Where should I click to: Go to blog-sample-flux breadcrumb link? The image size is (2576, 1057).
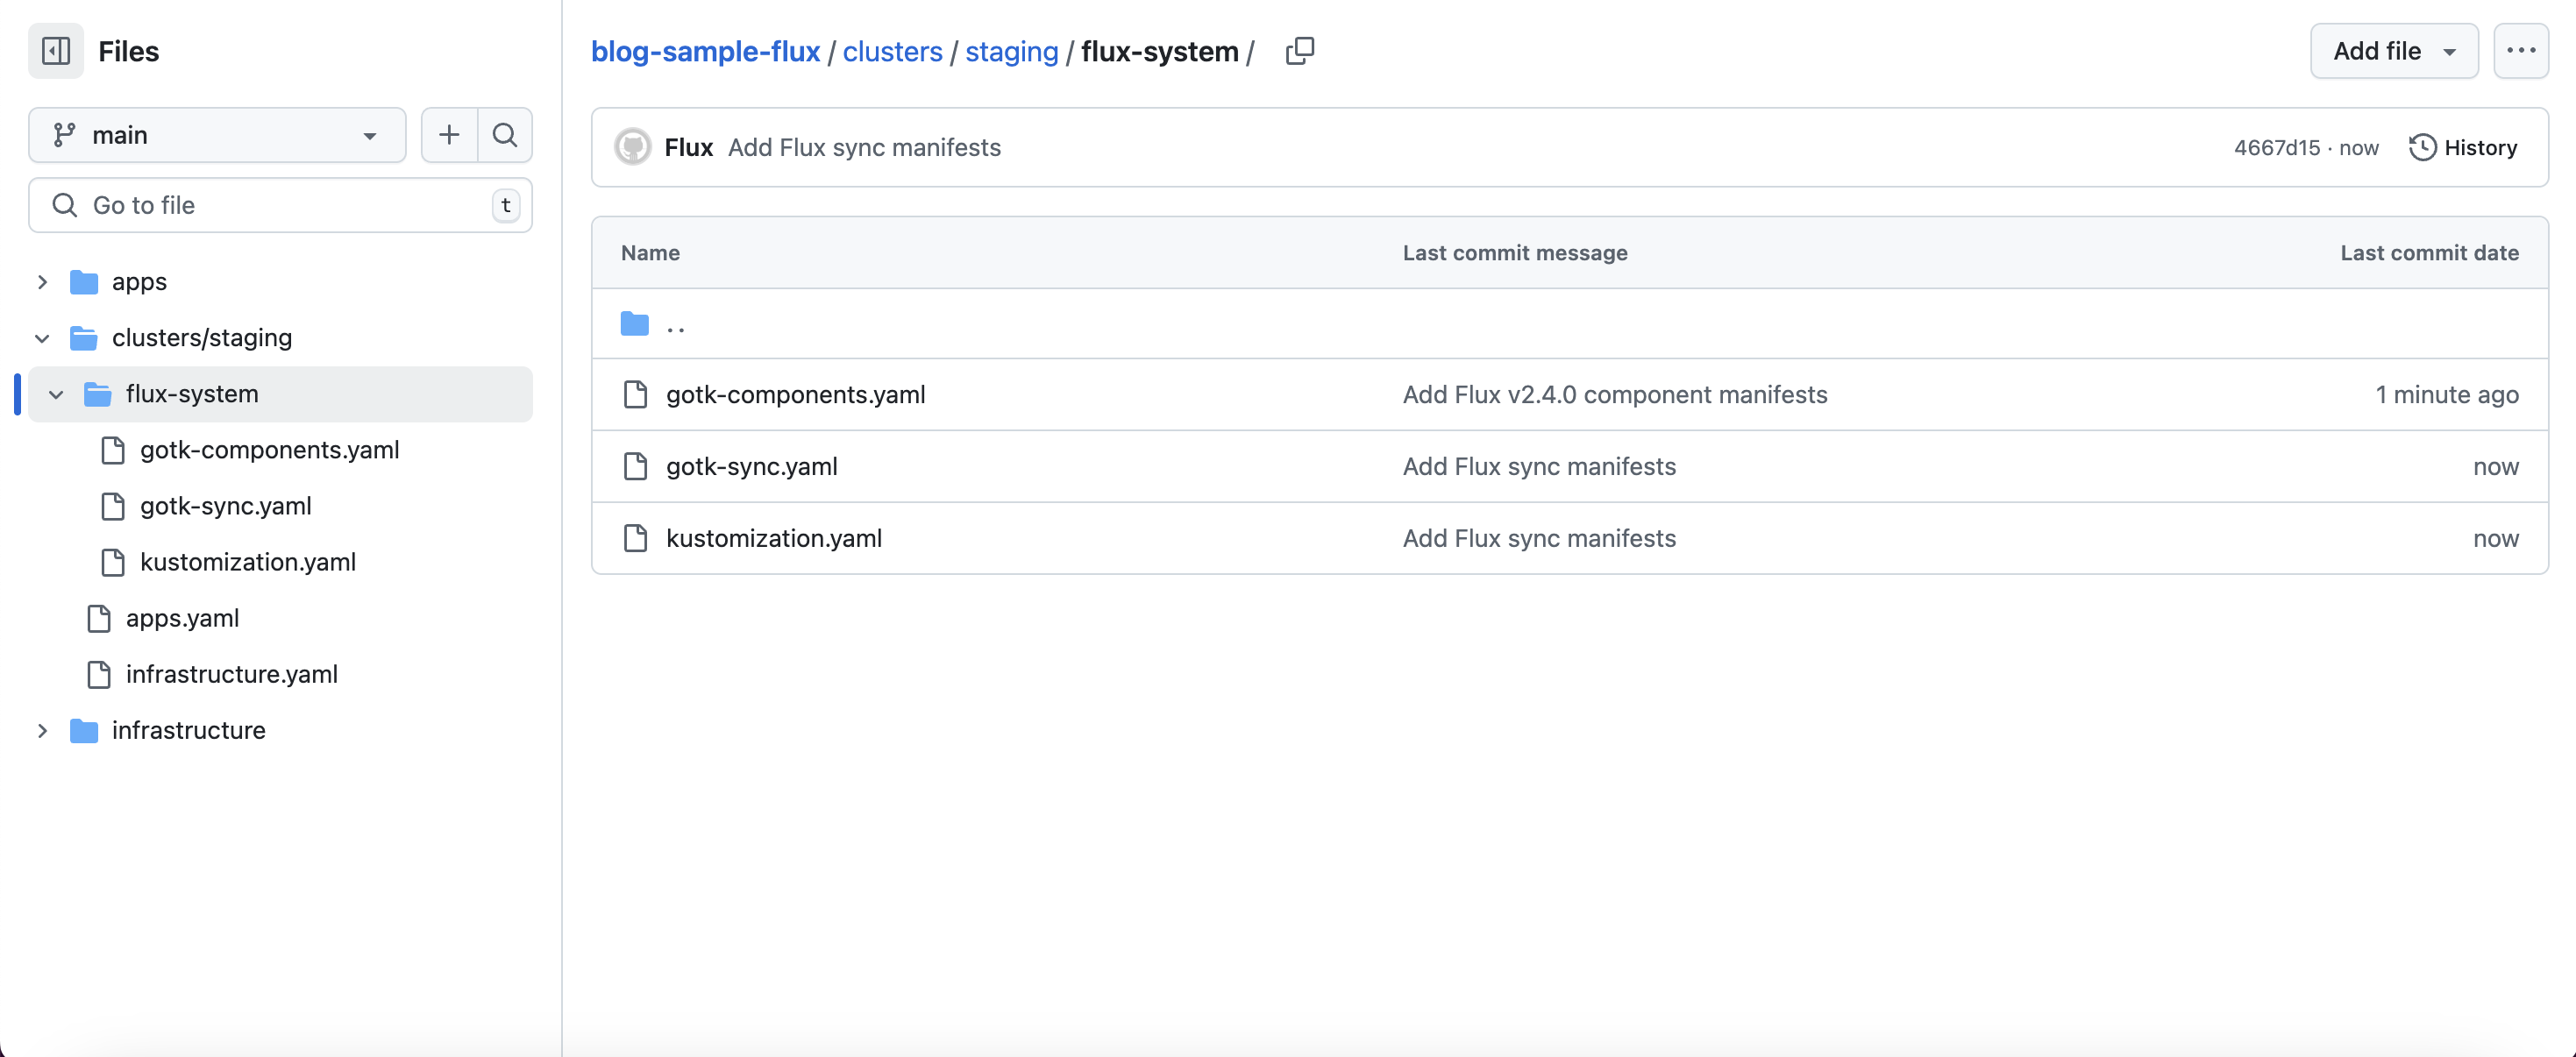pyautogui.click(x=705, y=51)
